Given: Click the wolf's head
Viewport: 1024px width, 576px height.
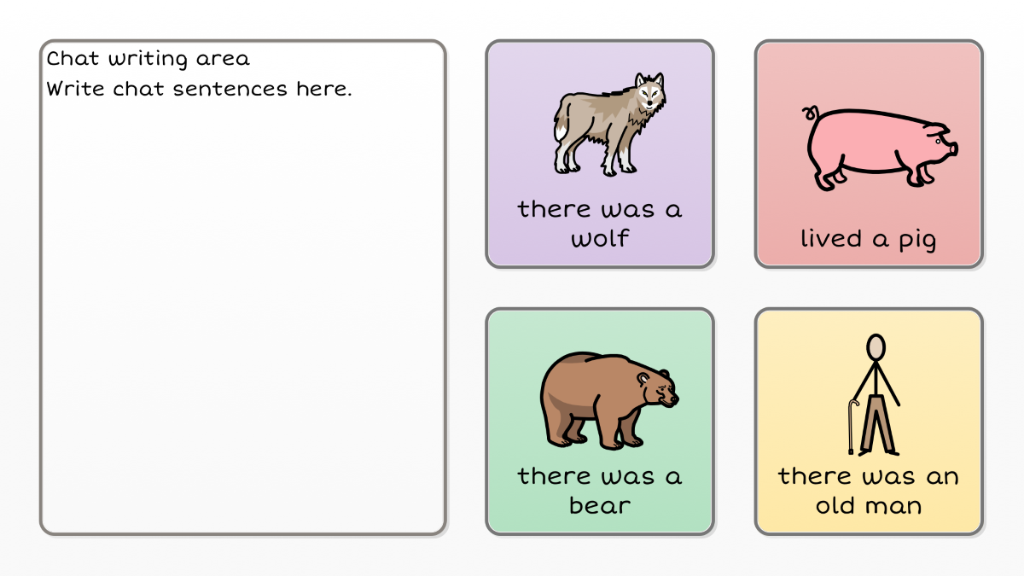Looking at the screenshot, I should coord(649,93).
